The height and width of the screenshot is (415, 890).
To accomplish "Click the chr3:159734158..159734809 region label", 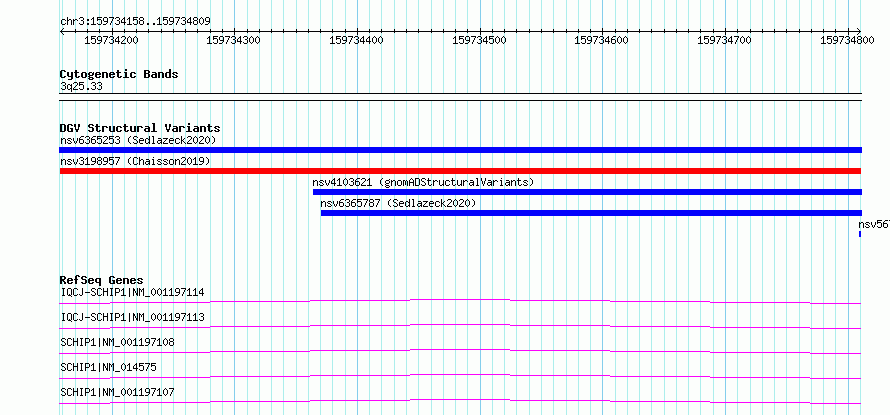I will (135, 22).
